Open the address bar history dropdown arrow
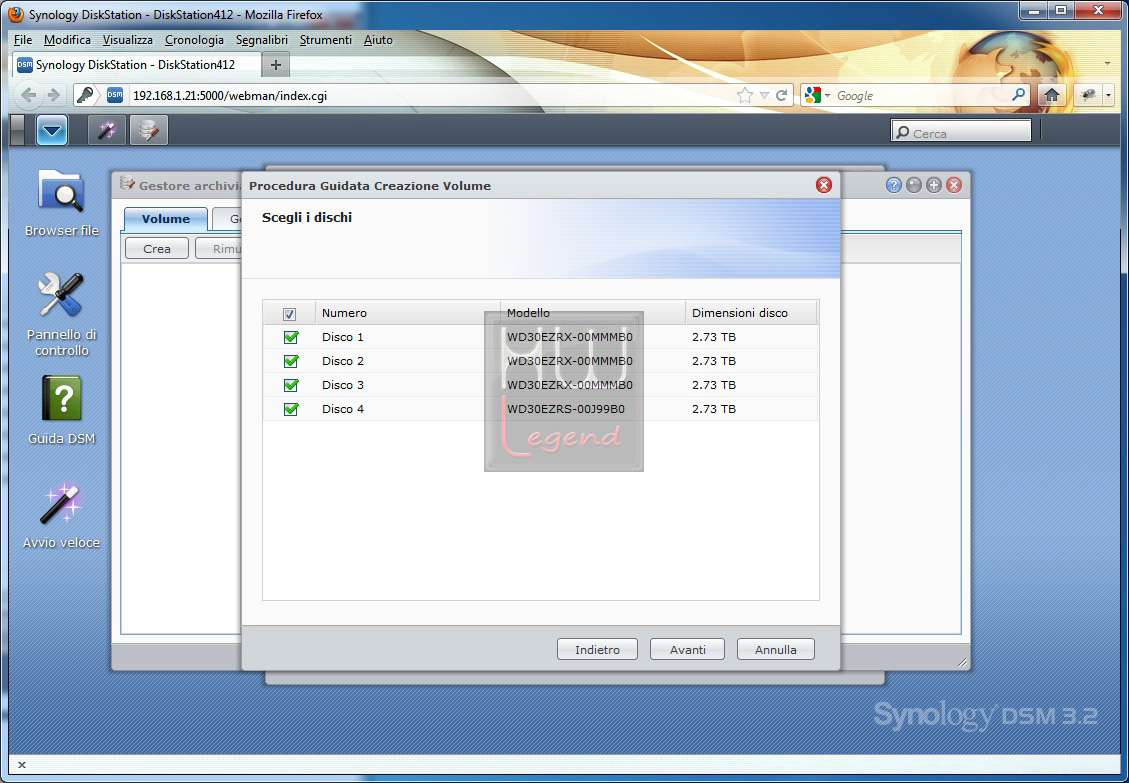Image resolution: width=1129 pixels, height=783 pixels. pos(764,95)
